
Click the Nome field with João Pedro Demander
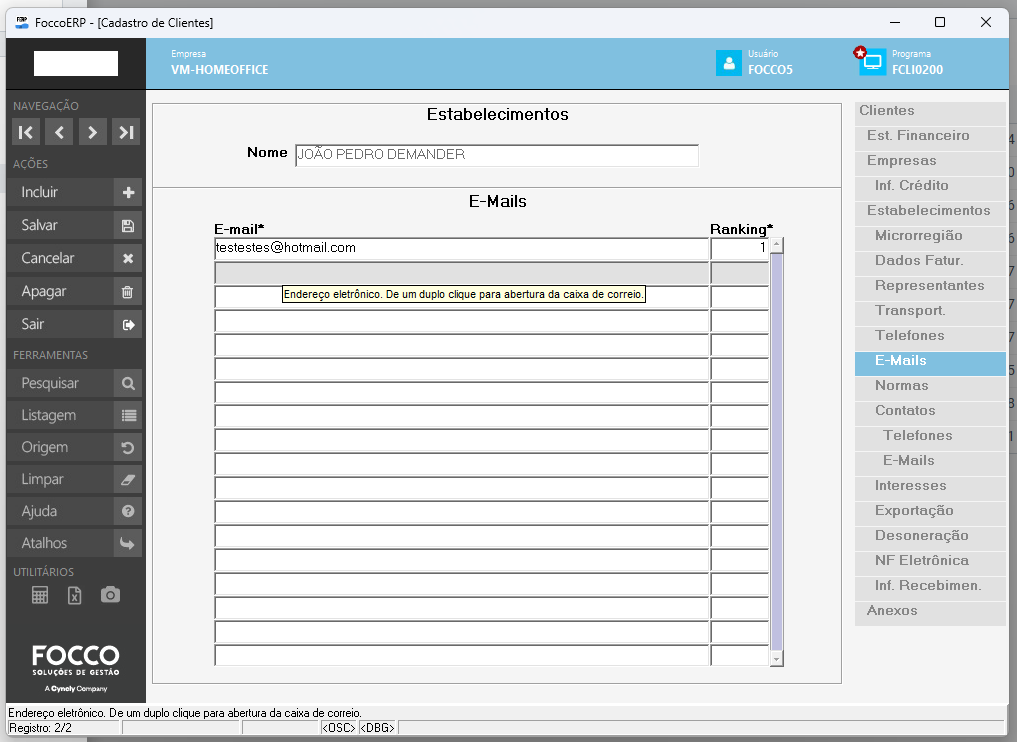click(x=496, y=155)
